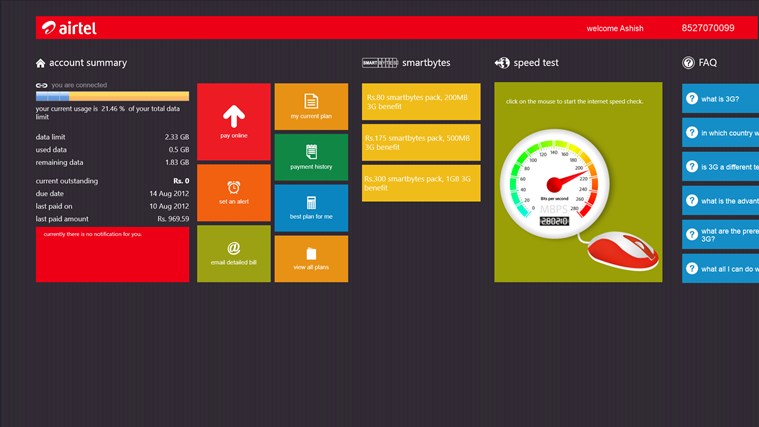Open the 'what all I can do' FAQ
This screenshot has width=759, height=427.
[720, 269]
